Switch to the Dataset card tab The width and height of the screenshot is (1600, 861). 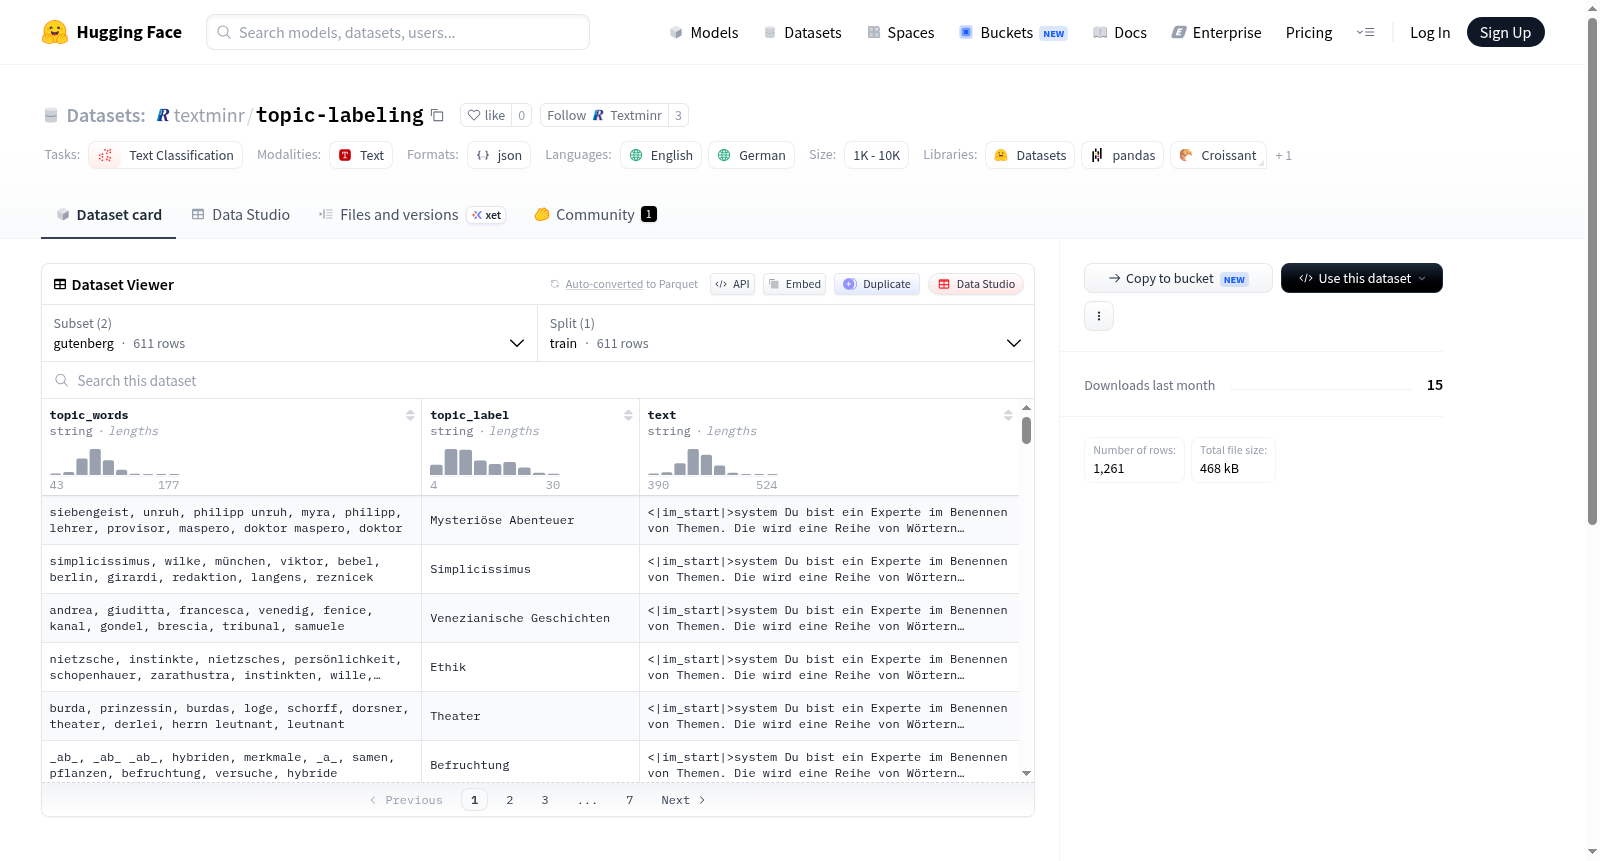[x=109, y=214]
